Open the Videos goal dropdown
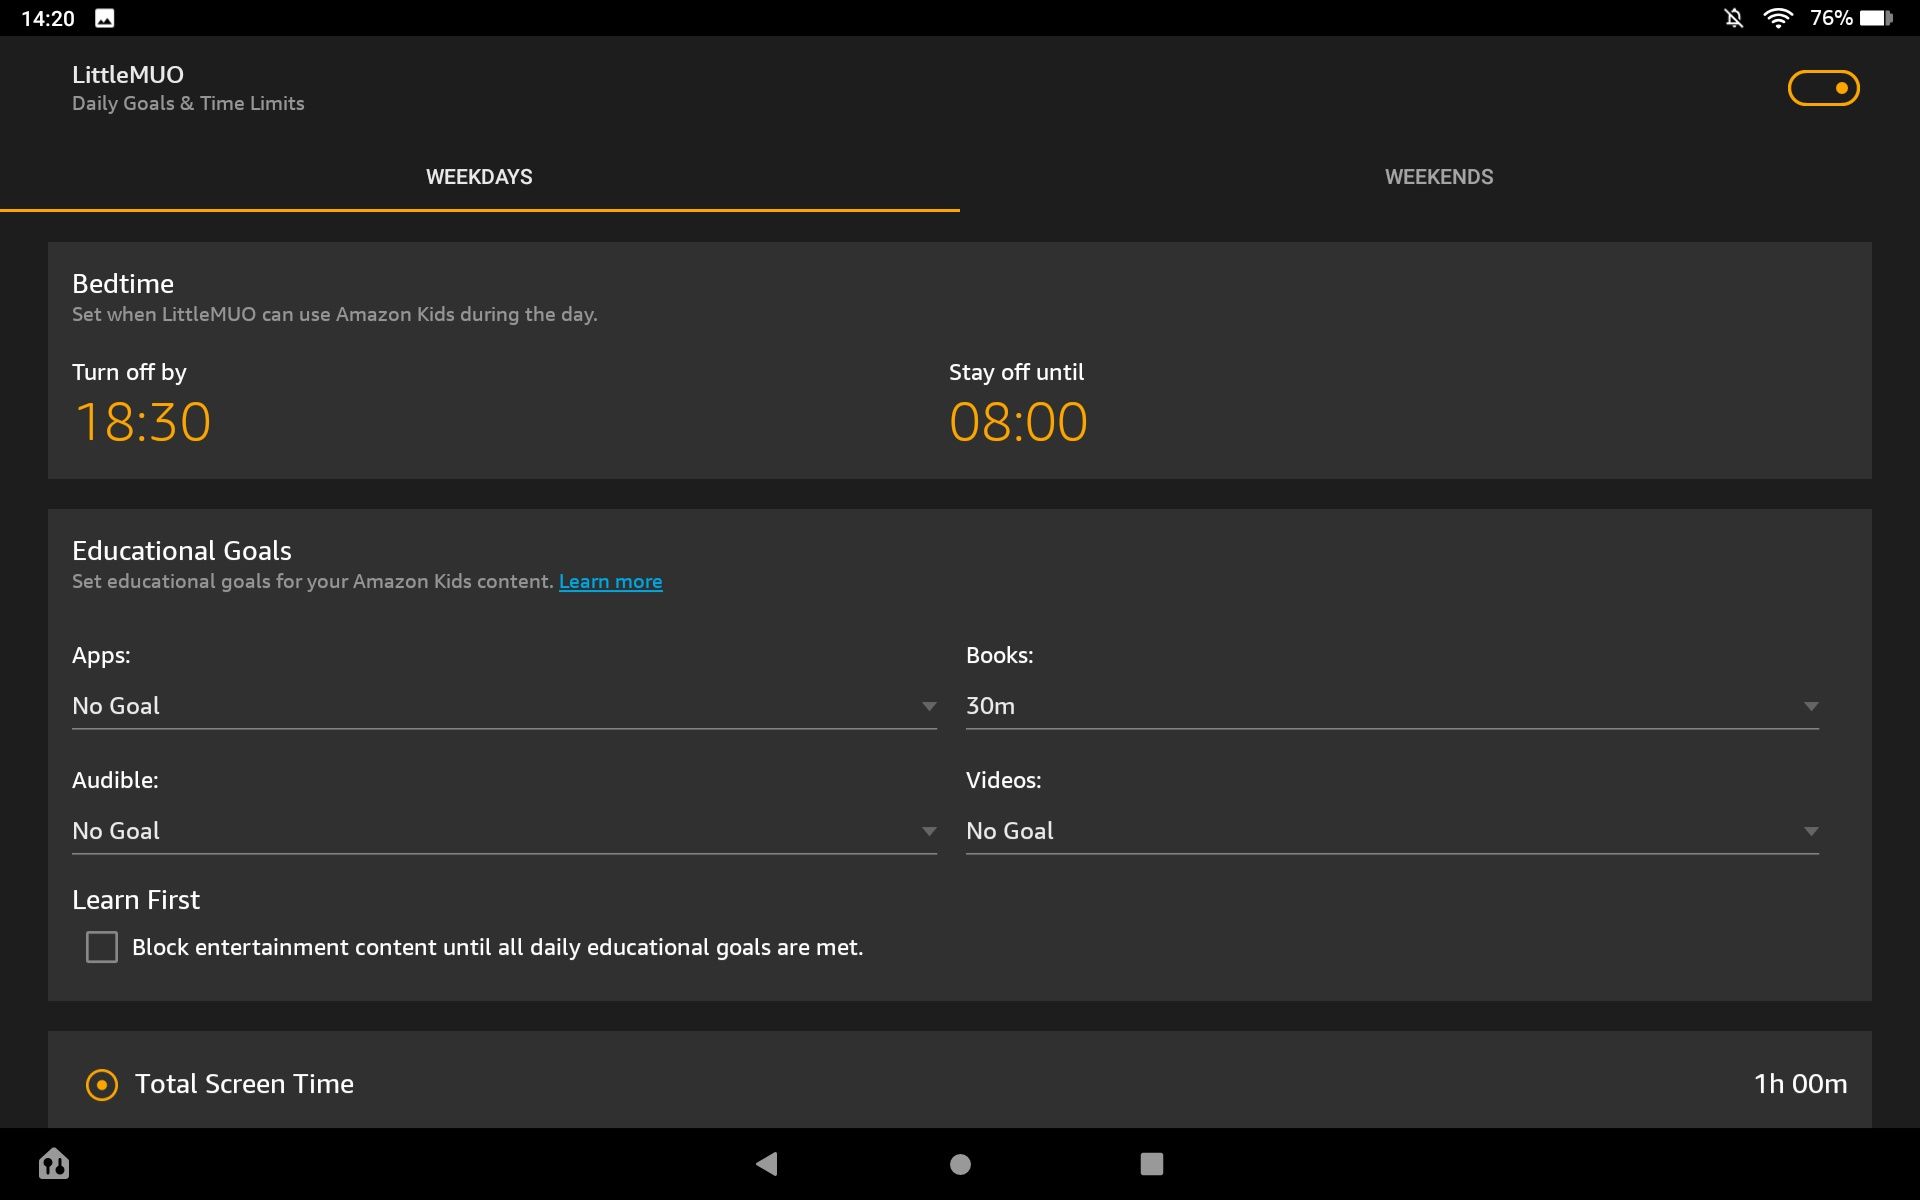The image size is (1920, 1200). [x=1391, y=831]
